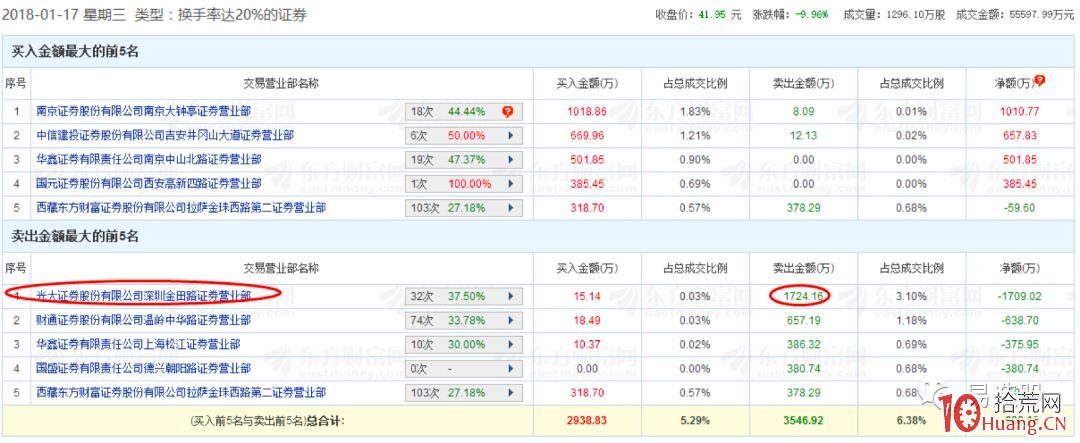The width and height of the screenshot is (1080, 443).
Task: Select buy amount 669.96
Action: pyautogui.click(x=587, y=136)
